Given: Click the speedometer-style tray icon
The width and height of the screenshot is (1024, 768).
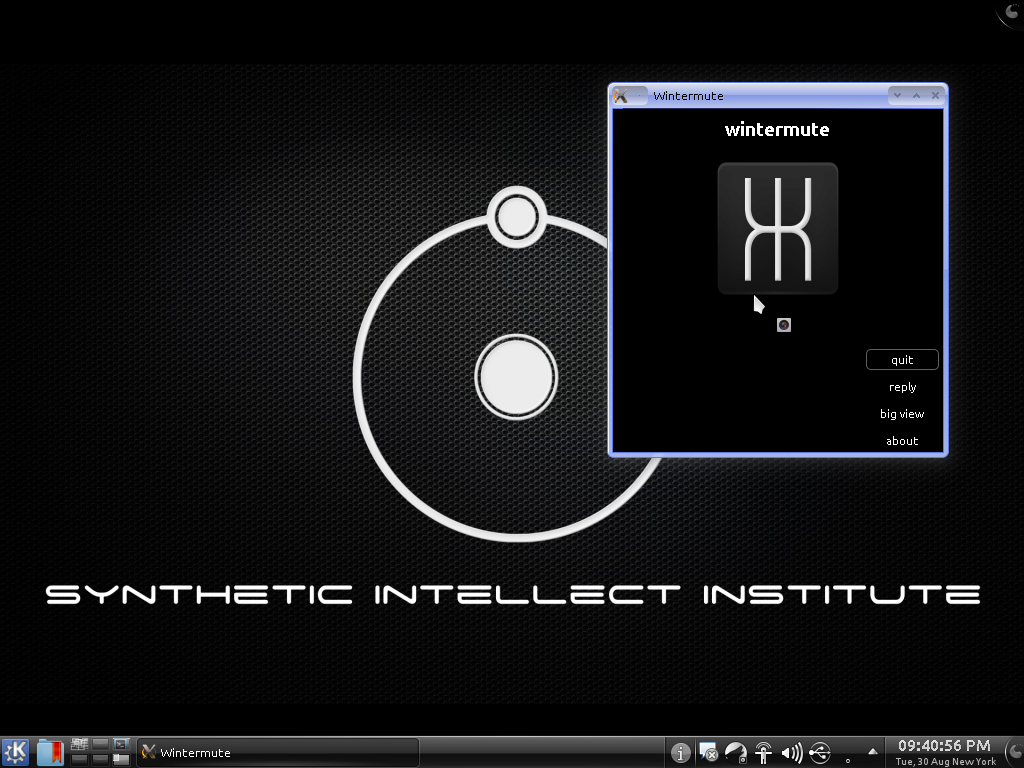Looking at the screenshot, I should point(736,753).
